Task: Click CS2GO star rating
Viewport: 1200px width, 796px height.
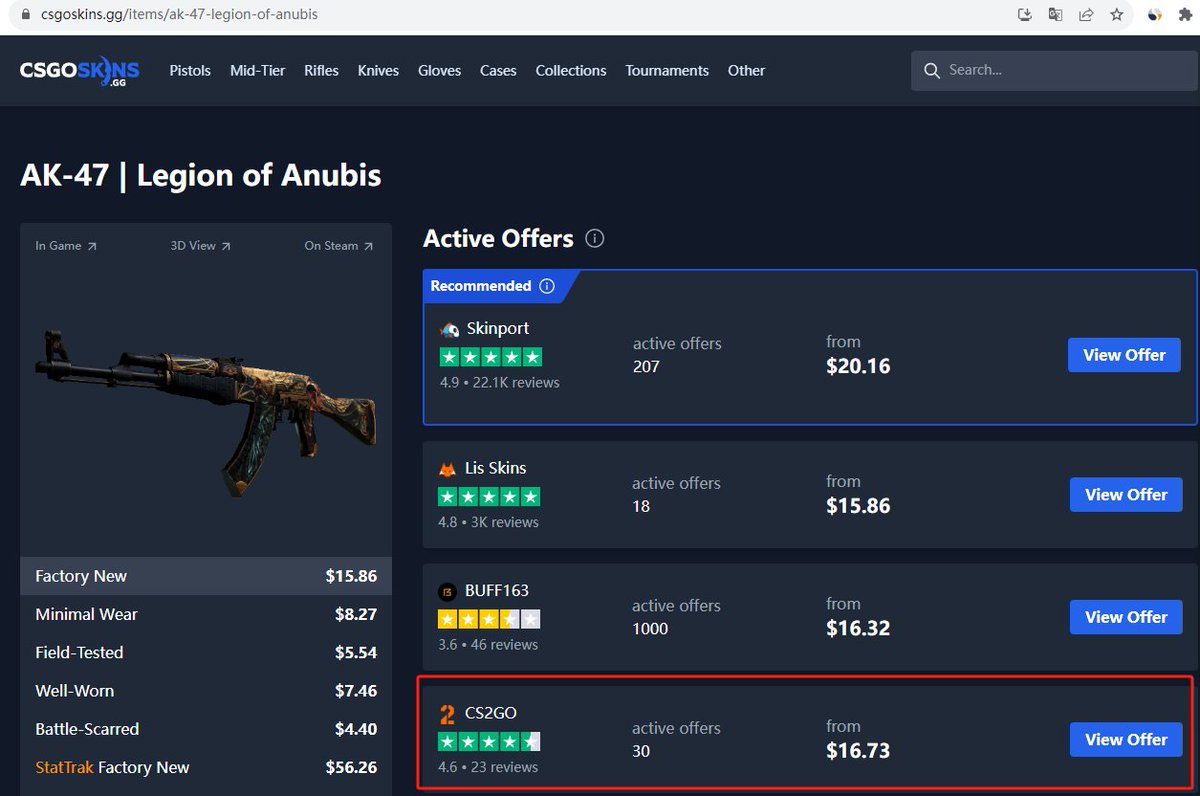Action: pos(489,742)
